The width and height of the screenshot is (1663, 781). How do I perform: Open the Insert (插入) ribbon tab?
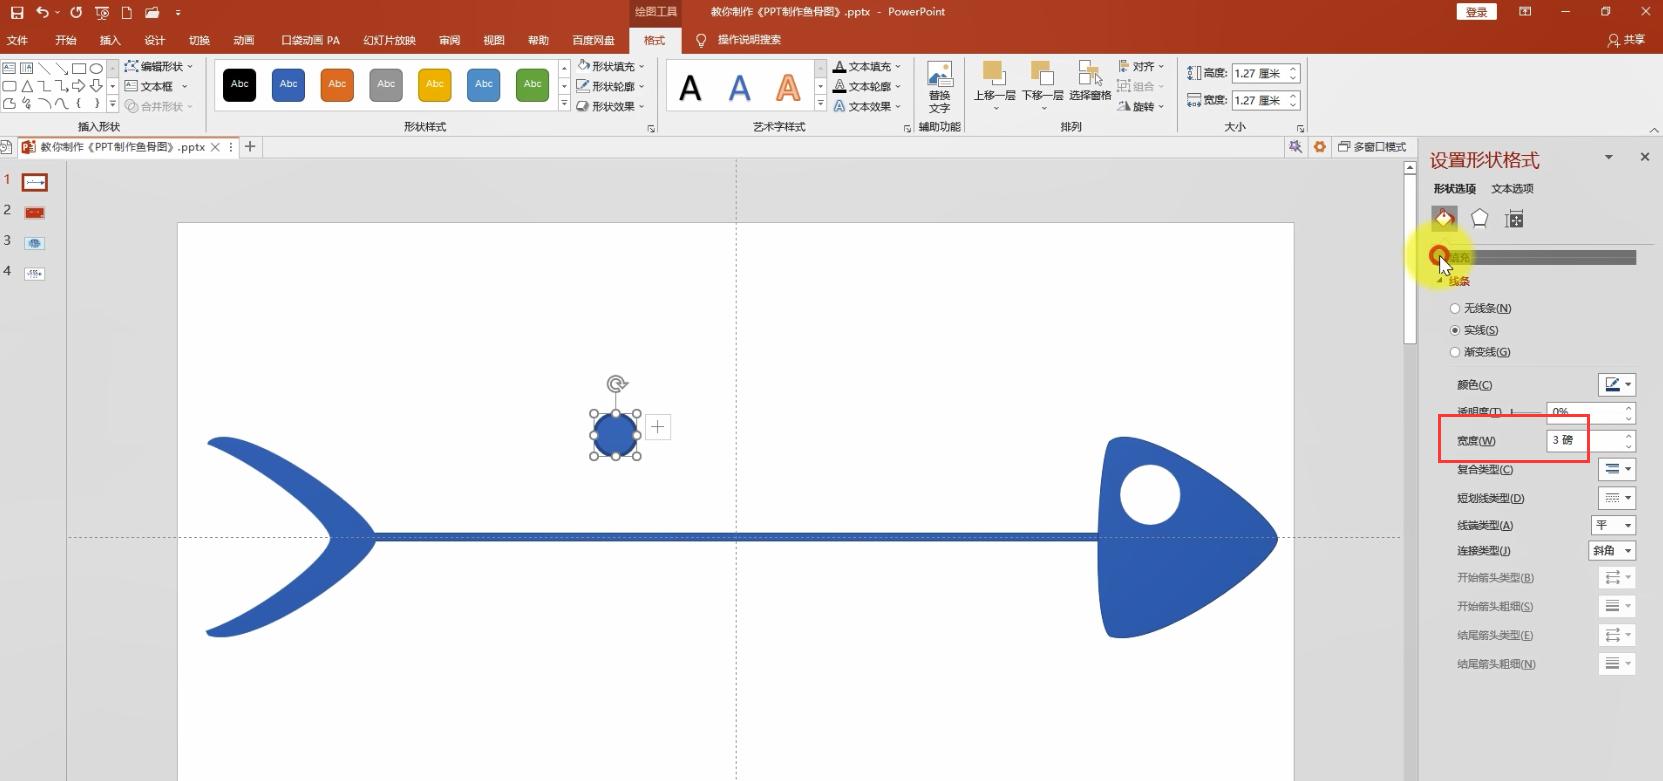[x=110, y=40]
